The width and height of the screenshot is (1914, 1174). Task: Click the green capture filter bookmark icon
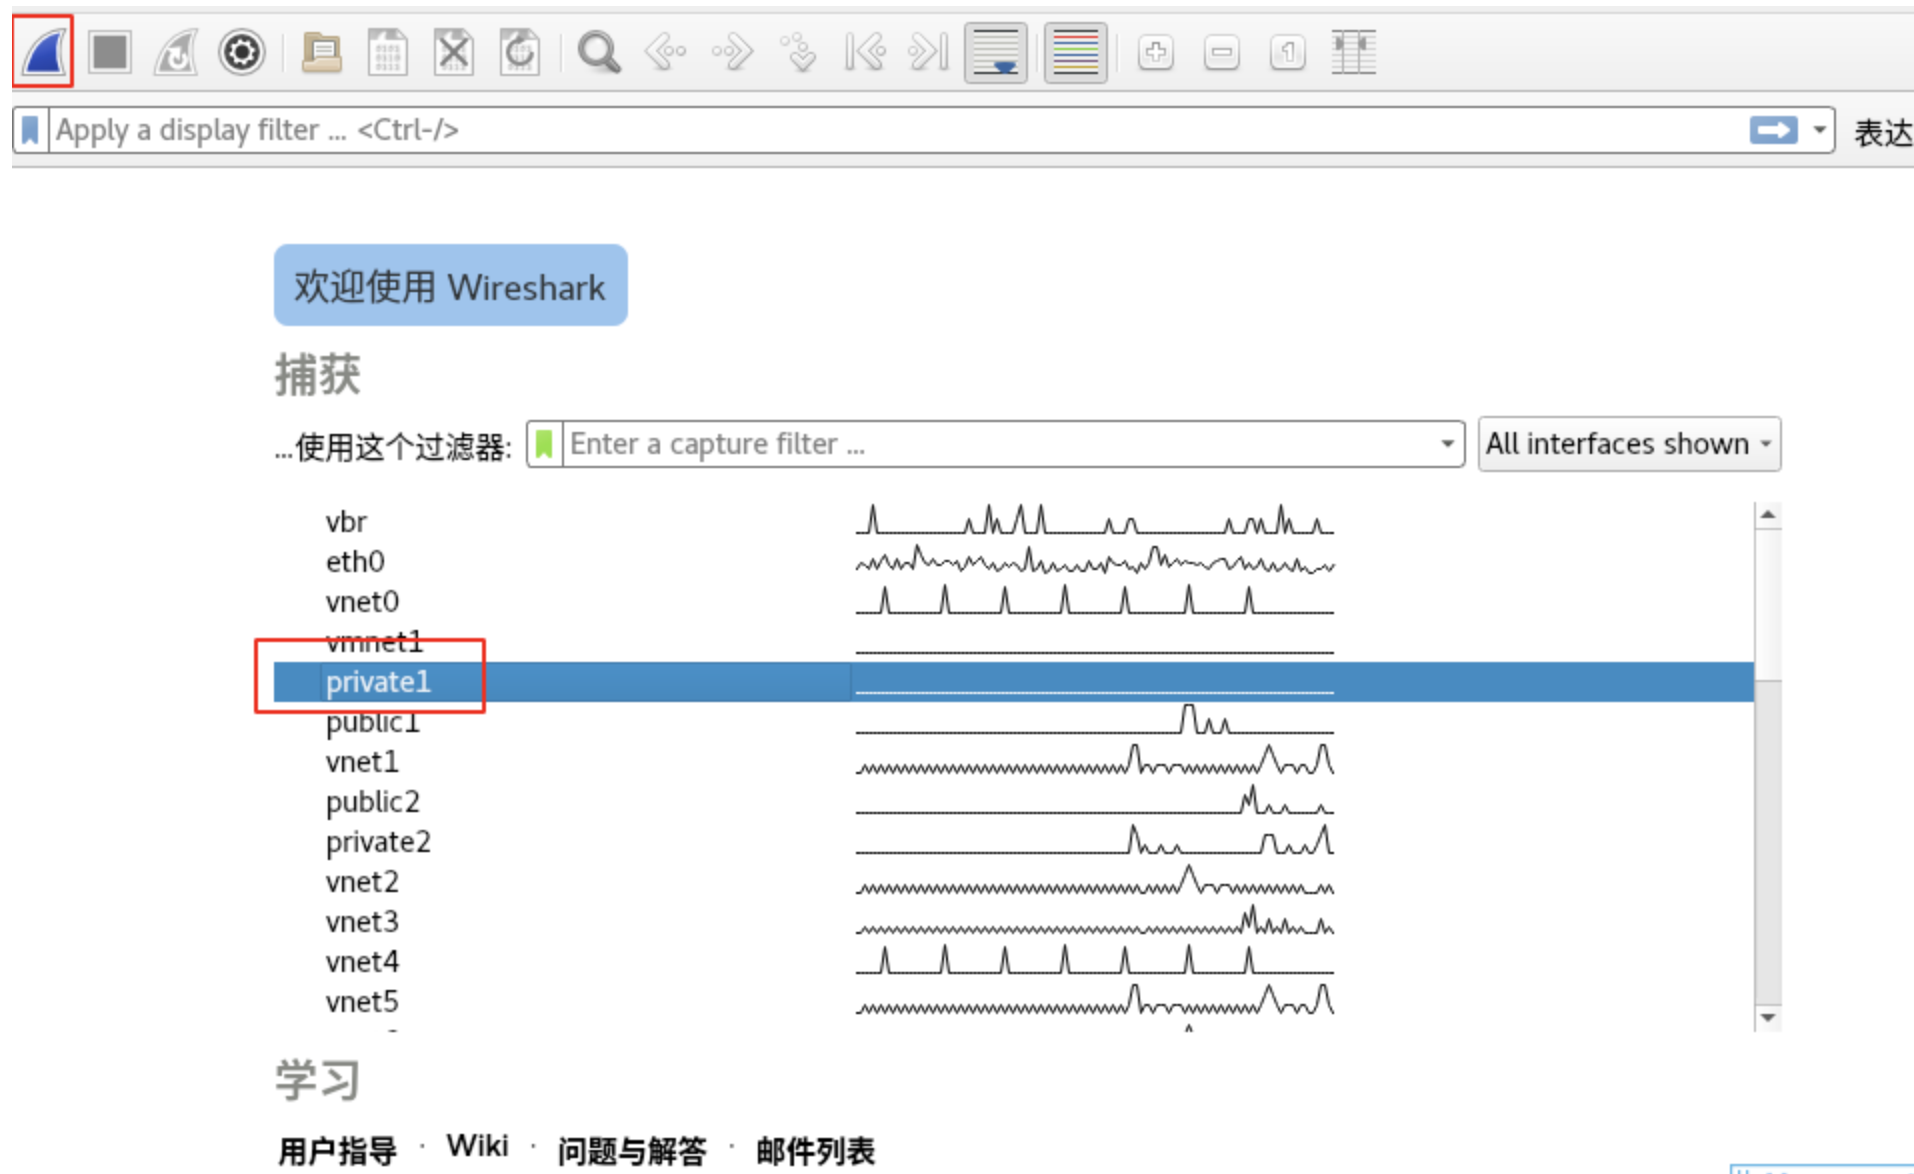coord(544,443)
